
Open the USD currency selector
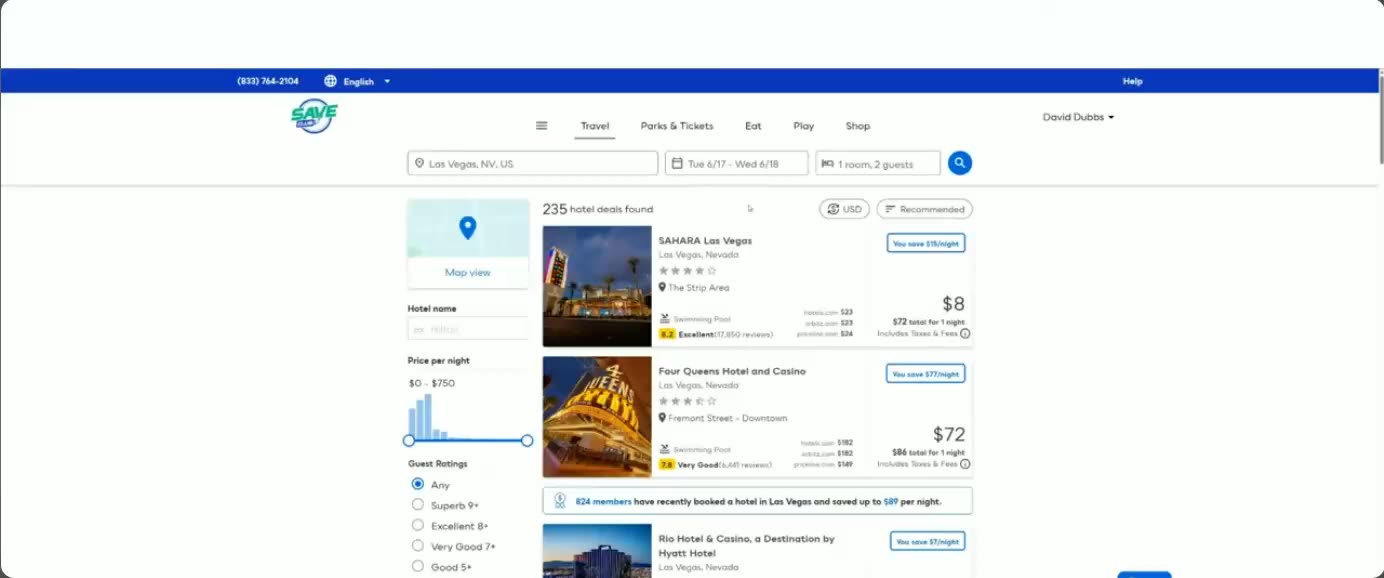pyautogui.click(x=844, y=209)
